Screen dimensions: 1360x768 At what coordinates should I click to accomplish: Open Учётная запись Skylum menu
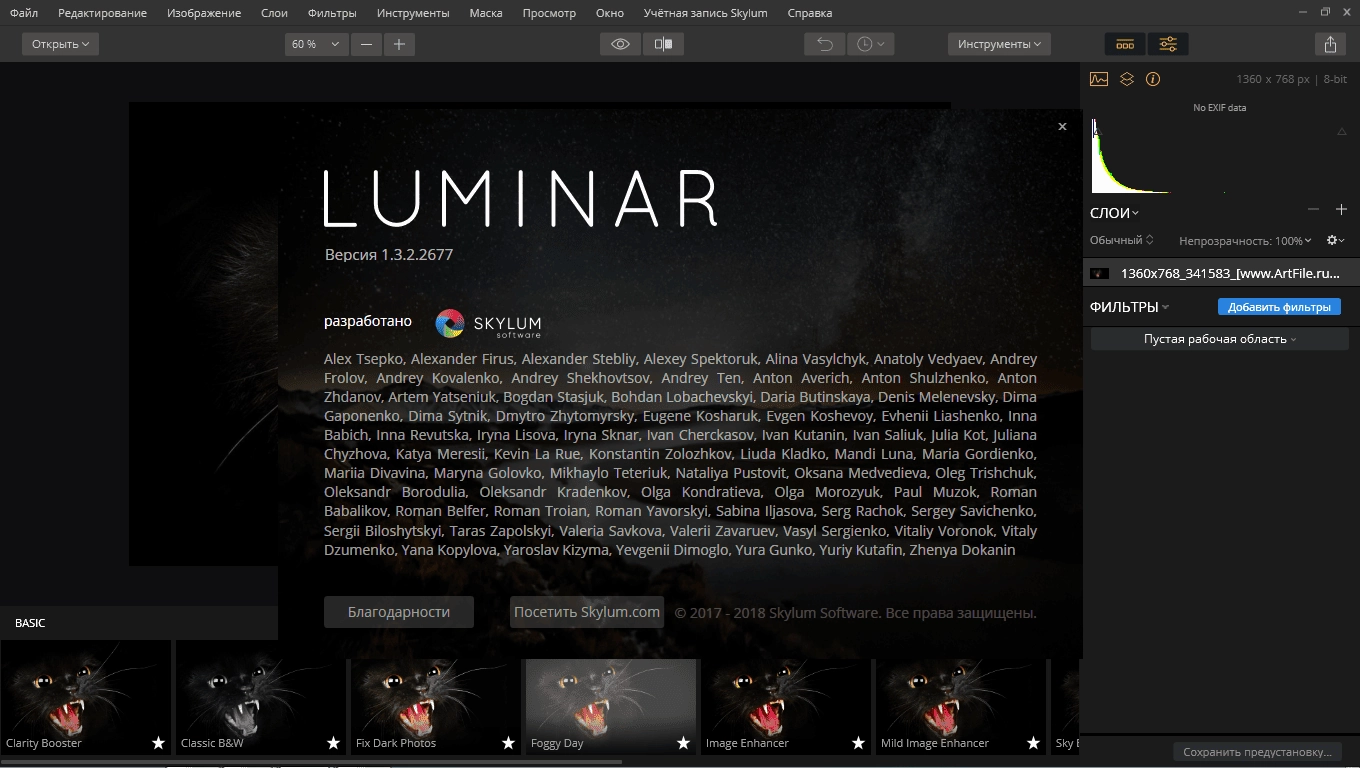(705, 13)
